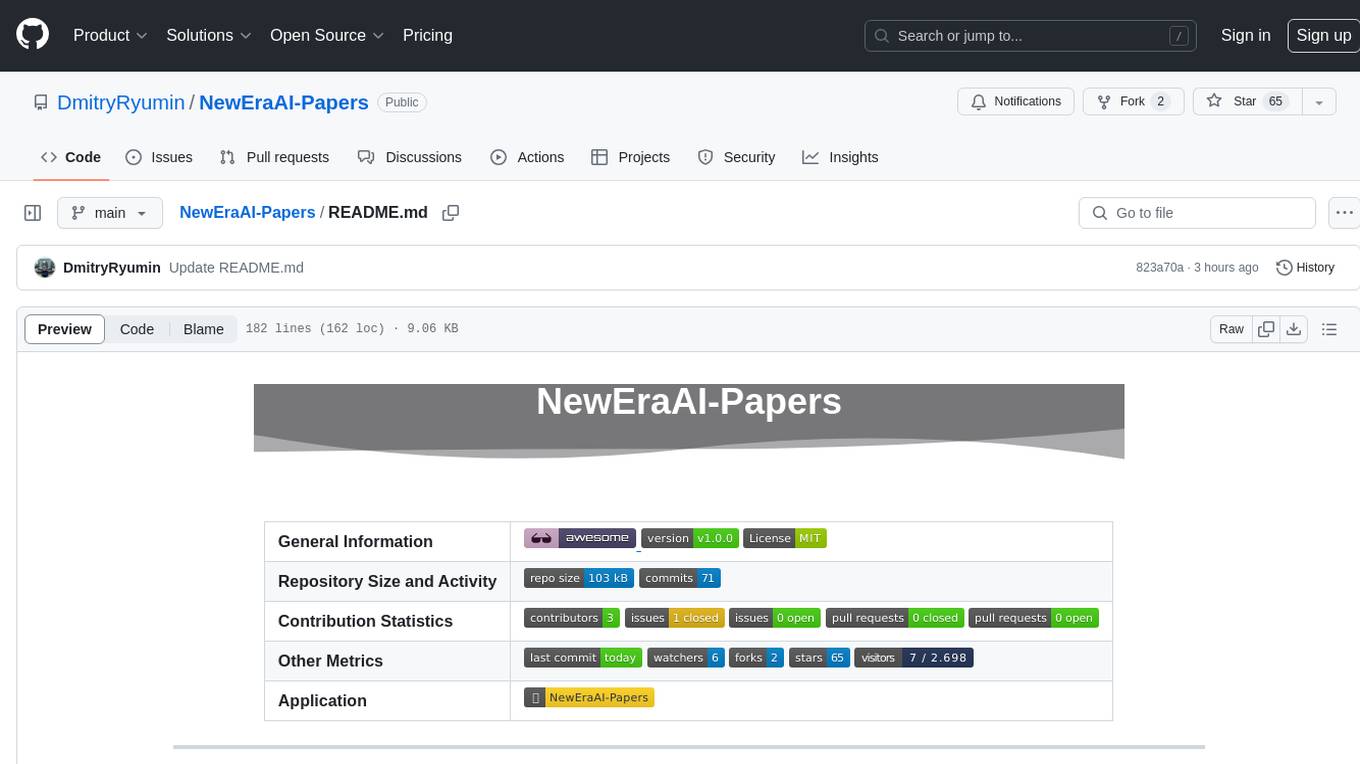Open the more file actions menu
This screenshot has width=1360, height=764.
1344,213
